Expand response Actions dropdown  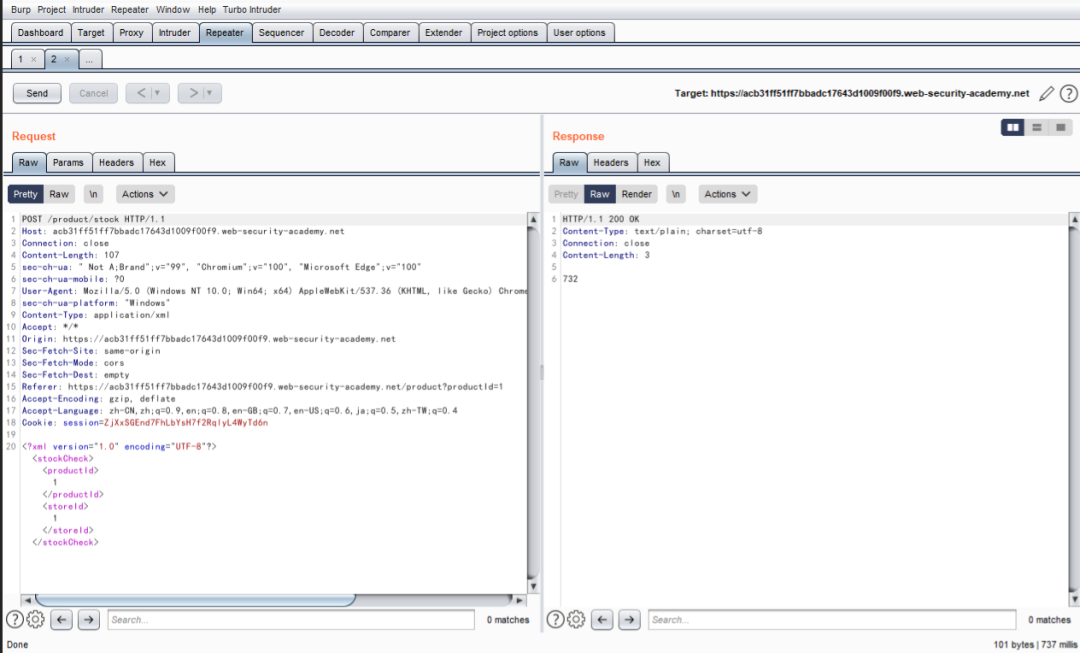[x=727, y=194]
